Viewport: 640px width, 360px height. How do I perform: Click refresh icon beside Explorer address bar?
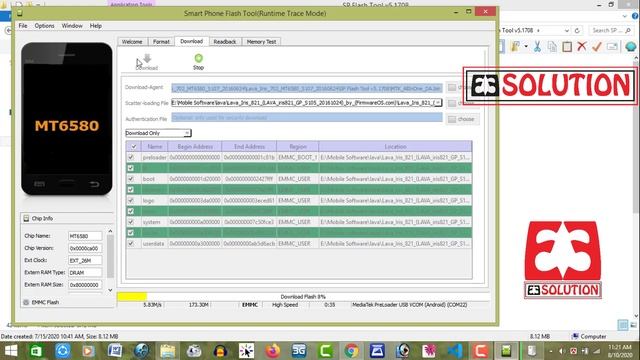(x=577, y=31)
